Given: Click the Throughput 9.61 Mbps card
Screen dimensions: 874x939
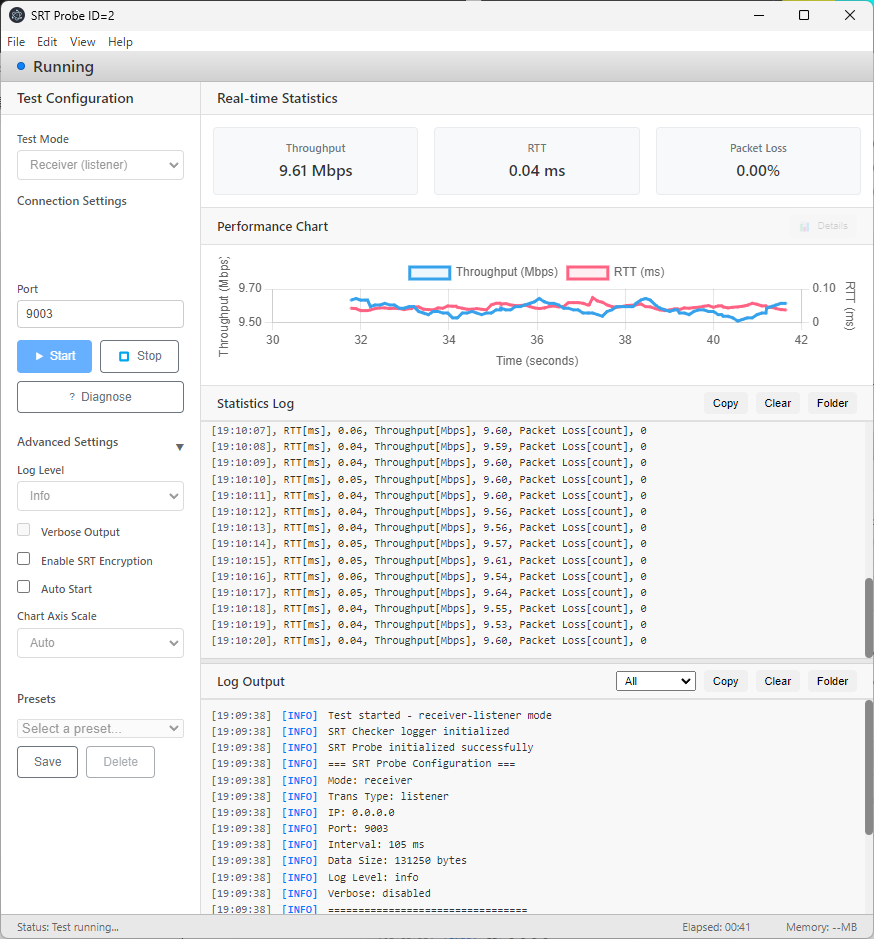Looking at the screenshot, I should 315,160.
